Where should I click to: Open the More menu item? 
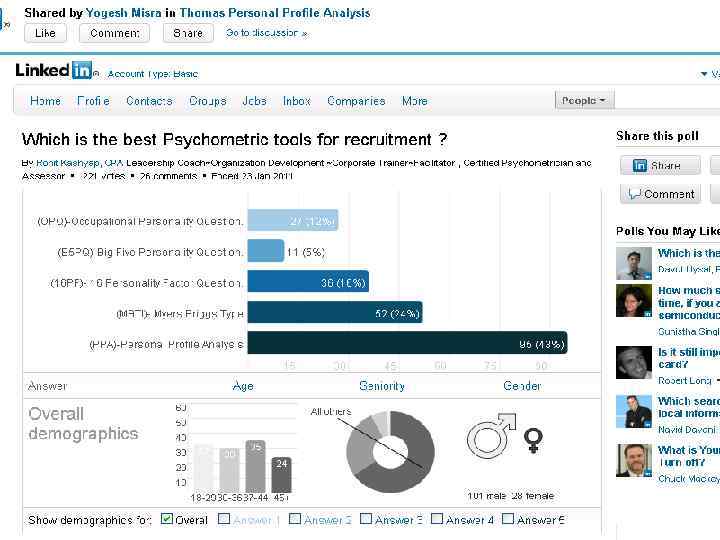click(x=415, y=101)
